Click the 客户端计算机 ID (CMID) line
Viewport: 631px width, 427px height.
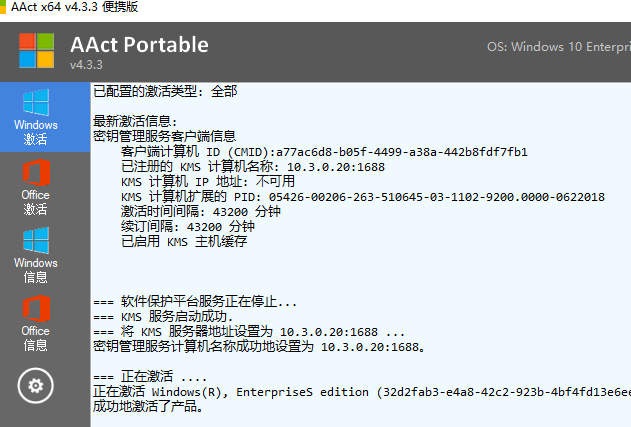coord(324,152)
